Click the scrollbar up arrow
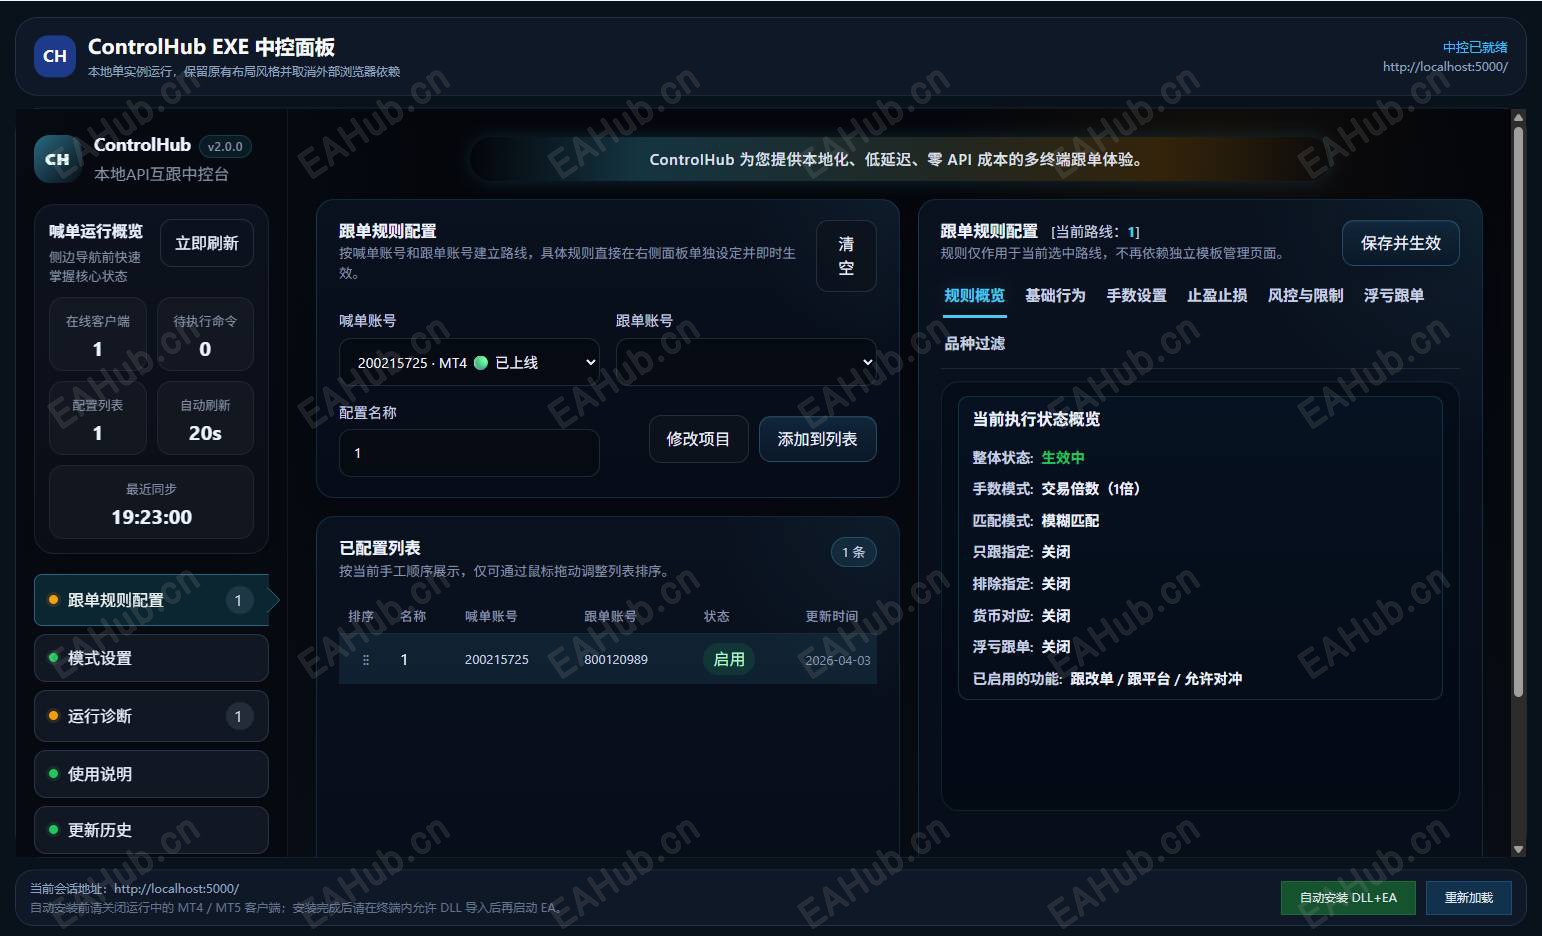The width and height of the screenshot is (1542, 936). click(x=1518, y=118)
